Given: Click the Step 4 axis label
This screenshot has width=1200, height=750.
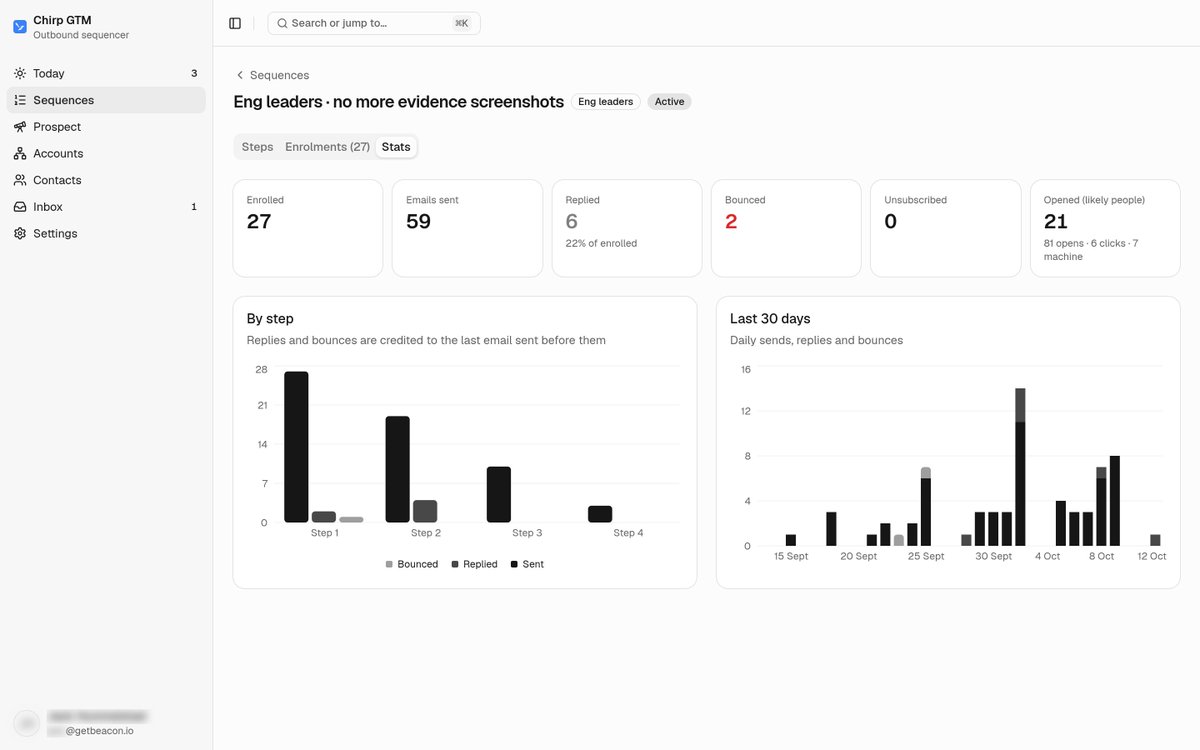Looking at the screenshot, I should (629, 533).
